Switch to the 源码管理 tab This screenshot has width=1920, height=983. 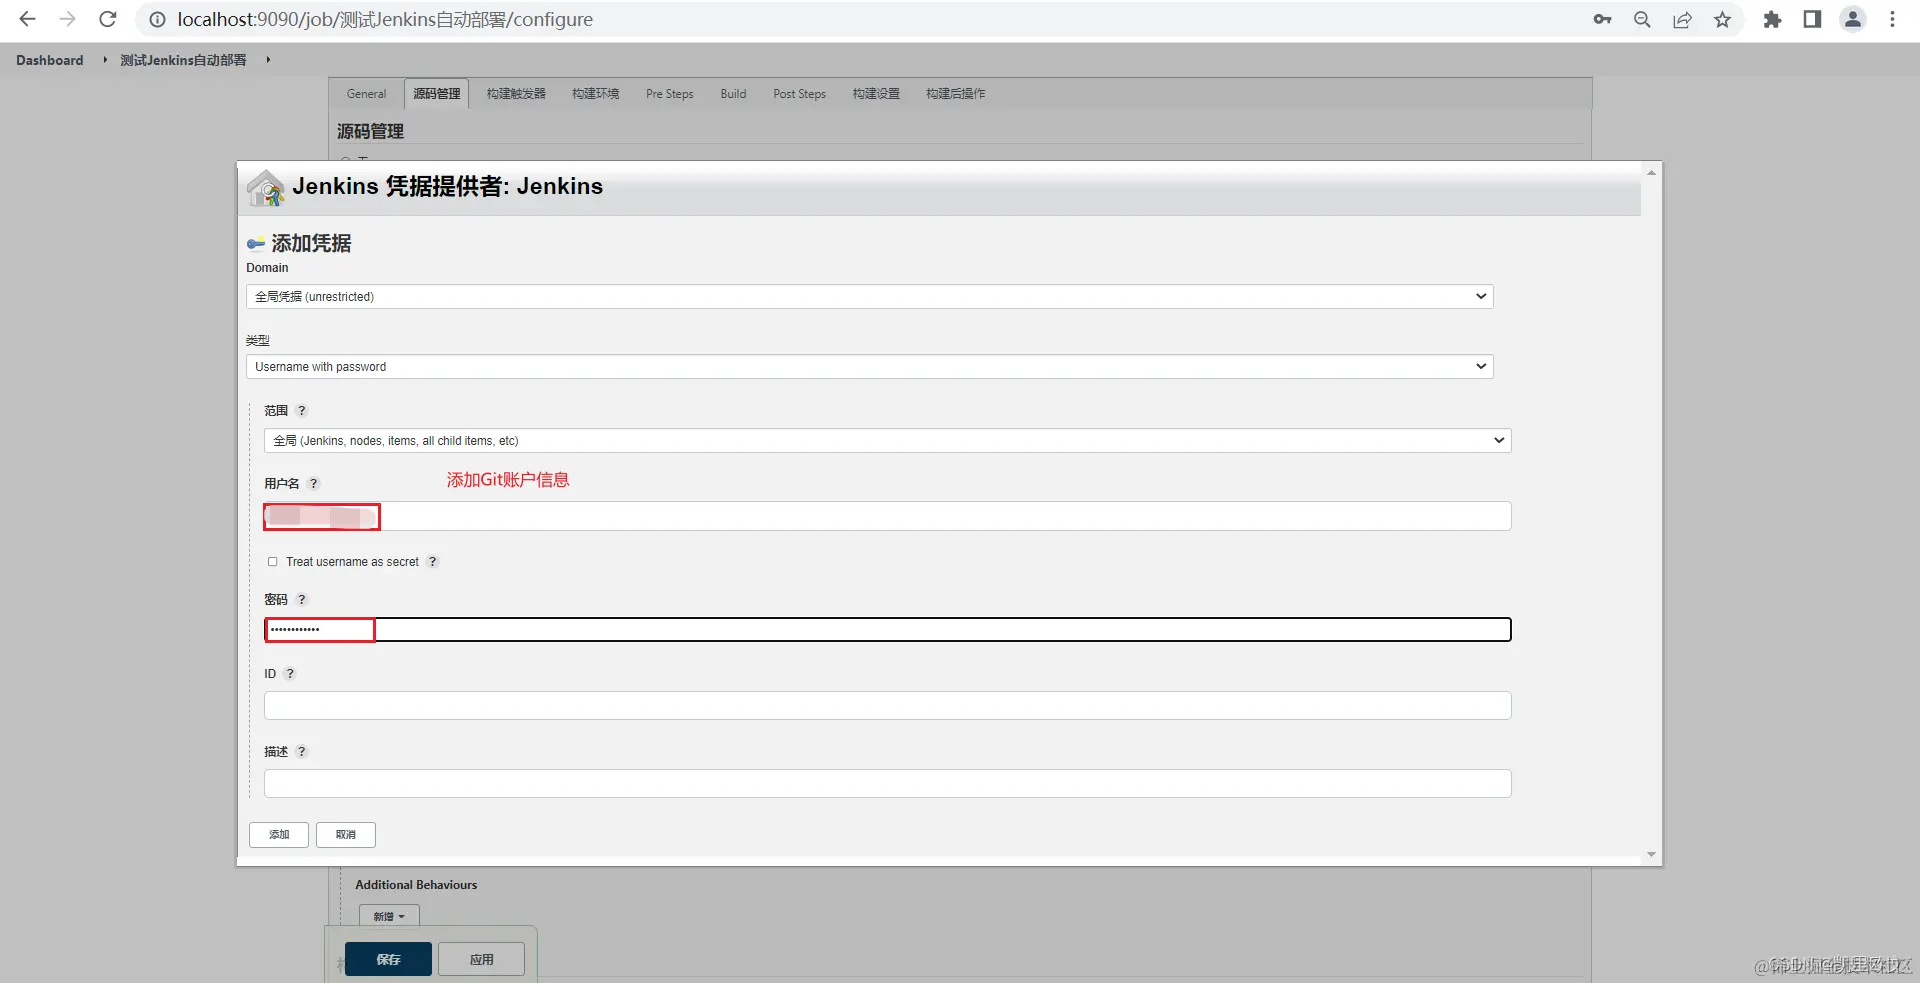point(437,94)
